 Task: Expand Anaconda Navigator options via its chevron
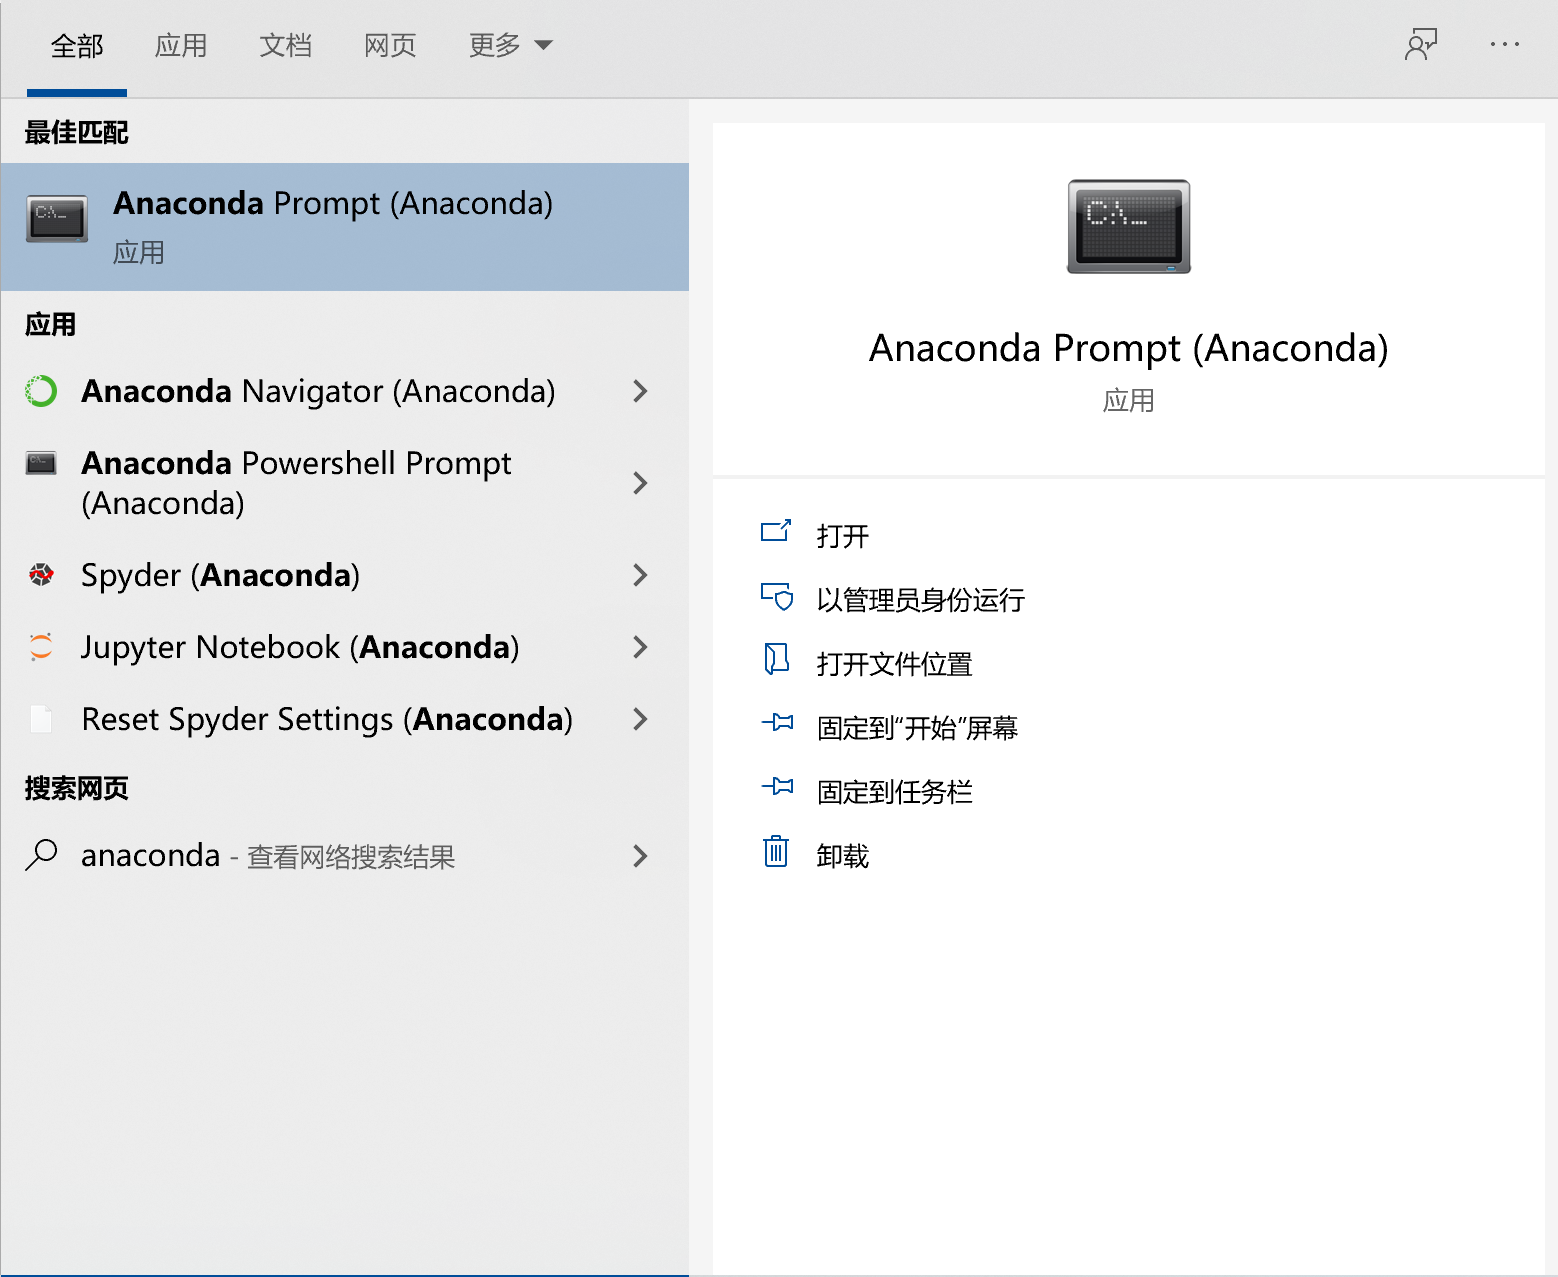tap(640, 391)
